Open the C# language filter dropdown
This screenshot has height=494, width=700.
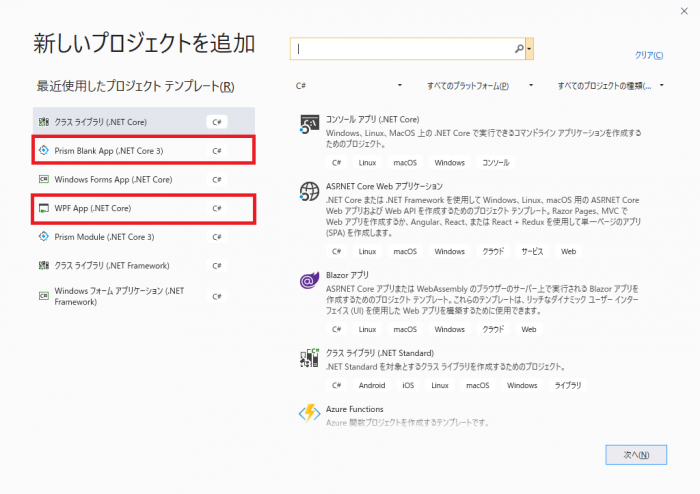pyautogui.click(x=350, y=86)
